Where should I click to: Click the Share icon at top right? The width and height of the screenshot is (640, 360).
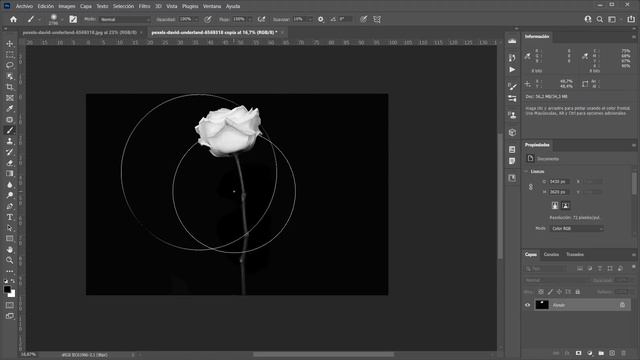[631, 19]
